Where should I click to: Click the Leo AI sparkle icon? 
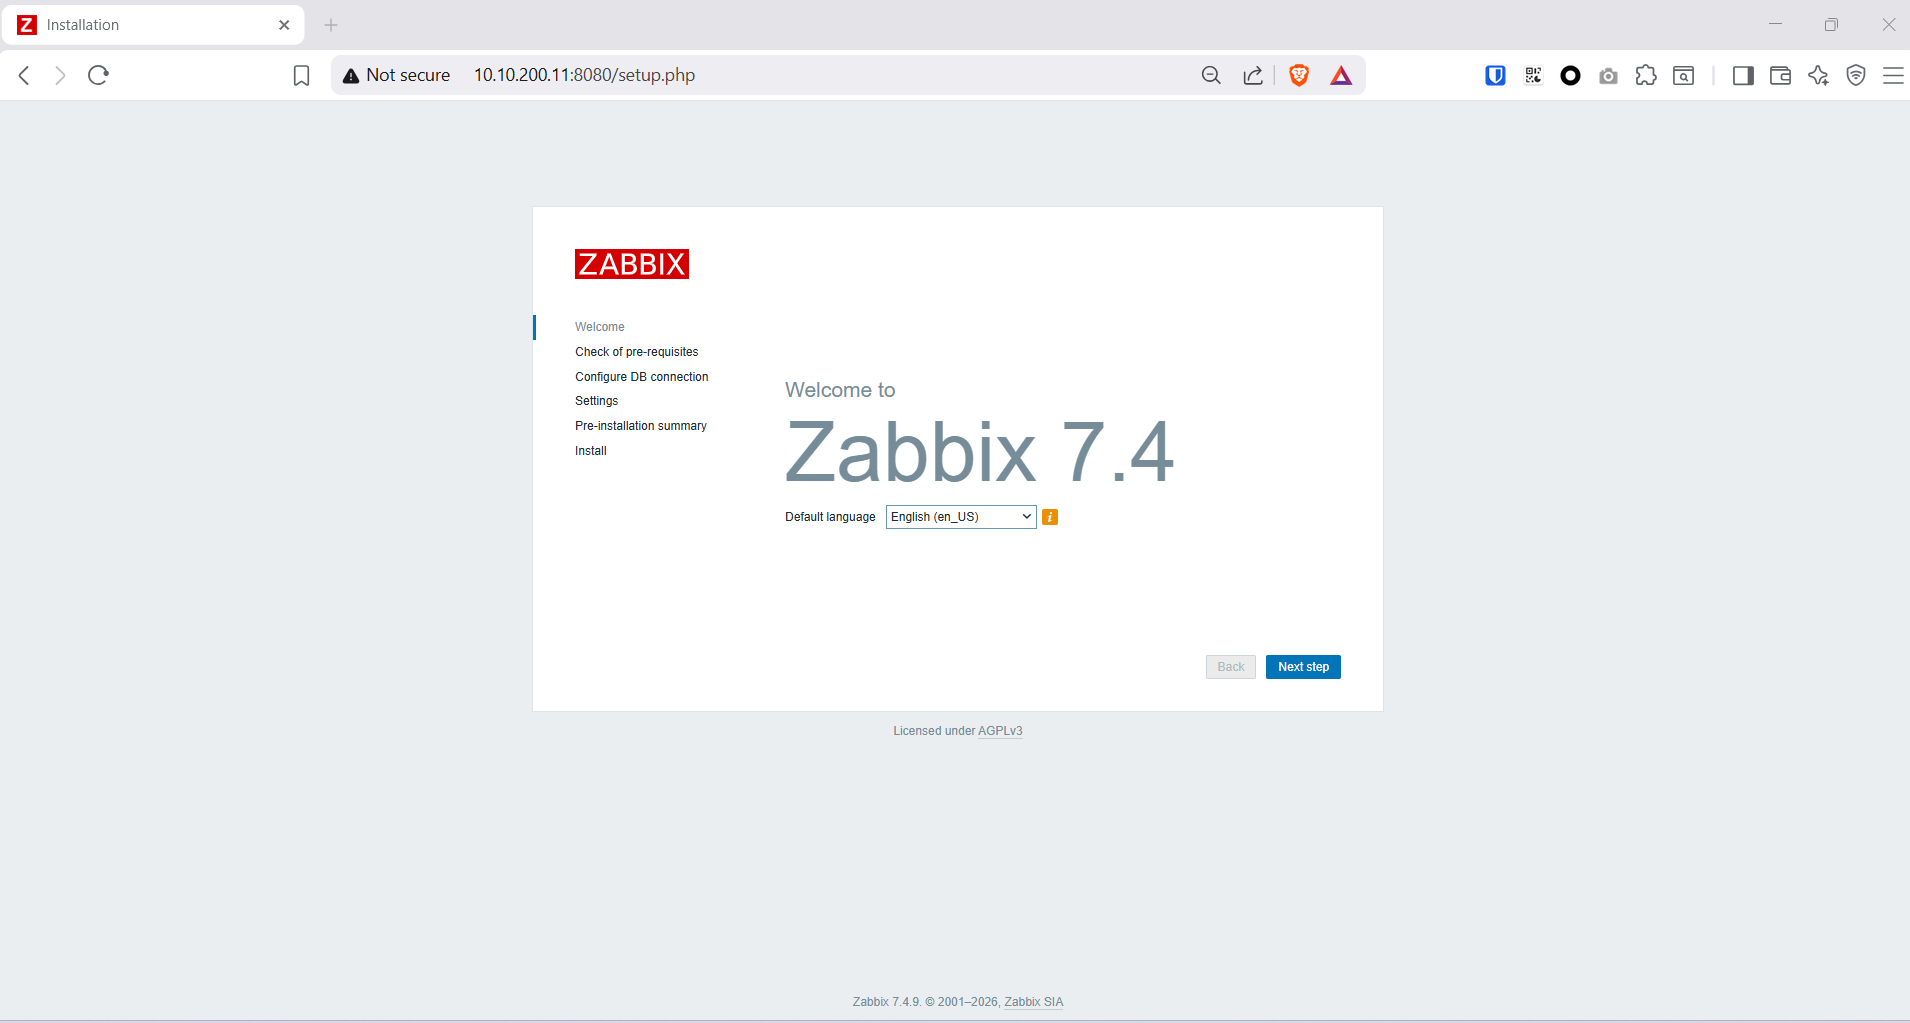click(x=1818, y=75)
